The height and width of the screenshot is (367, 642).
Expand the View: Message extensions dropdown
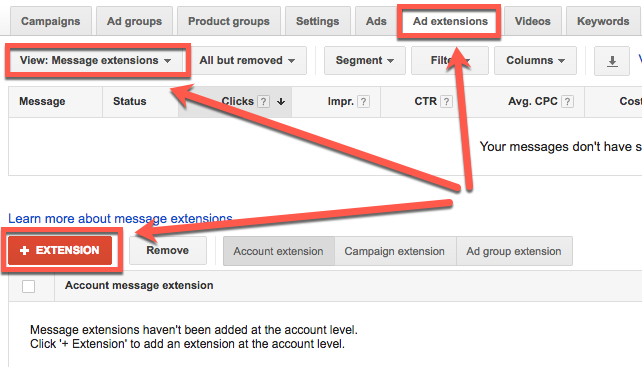(x=96, y=61)
